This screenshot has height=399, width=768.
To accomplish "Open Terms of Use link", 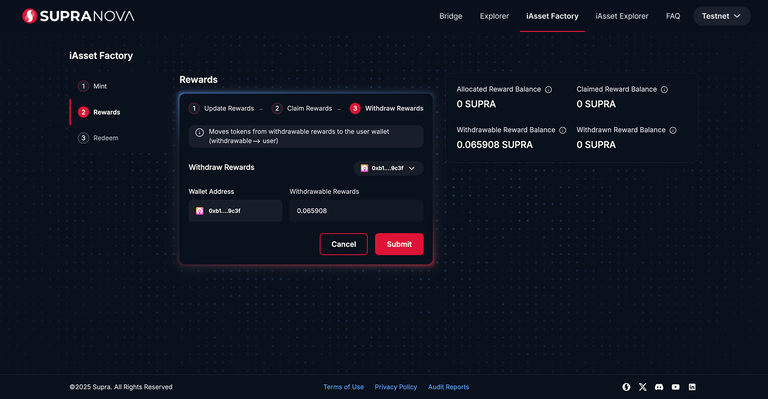I will [x=343, y=387].
